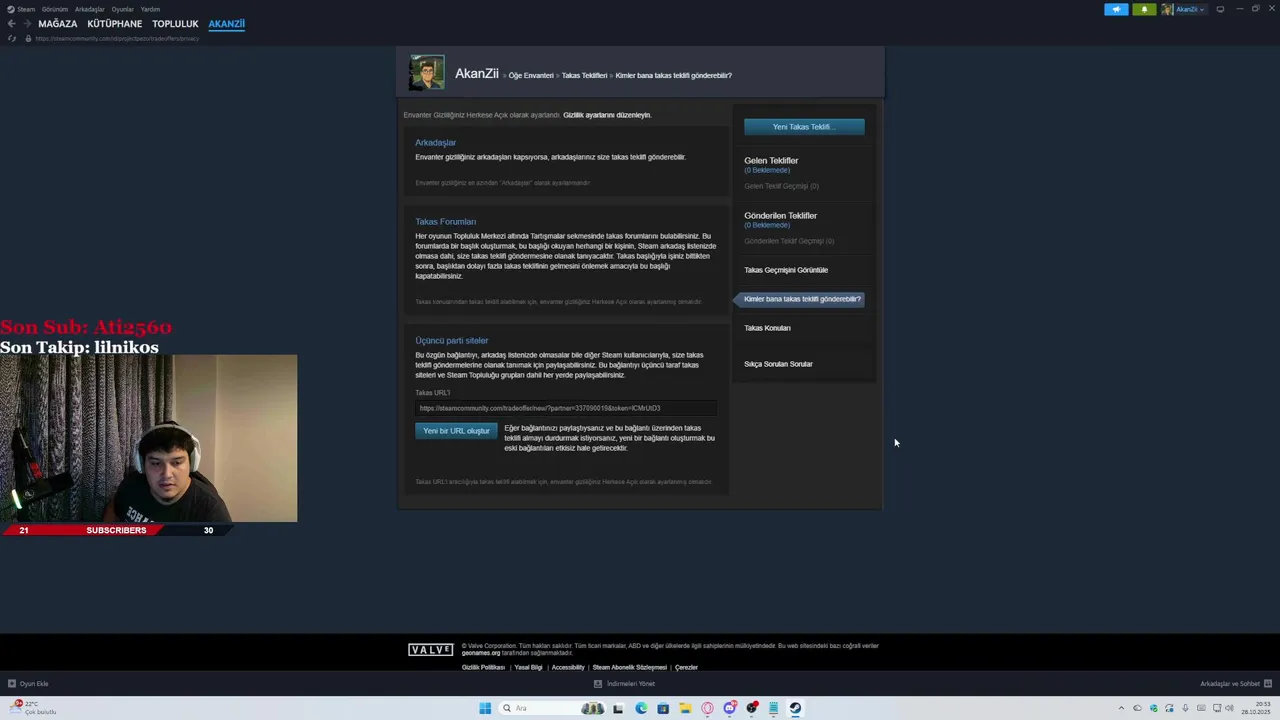
Task: Open the weather widget on the taskbar
Action: tap(32, 708)
